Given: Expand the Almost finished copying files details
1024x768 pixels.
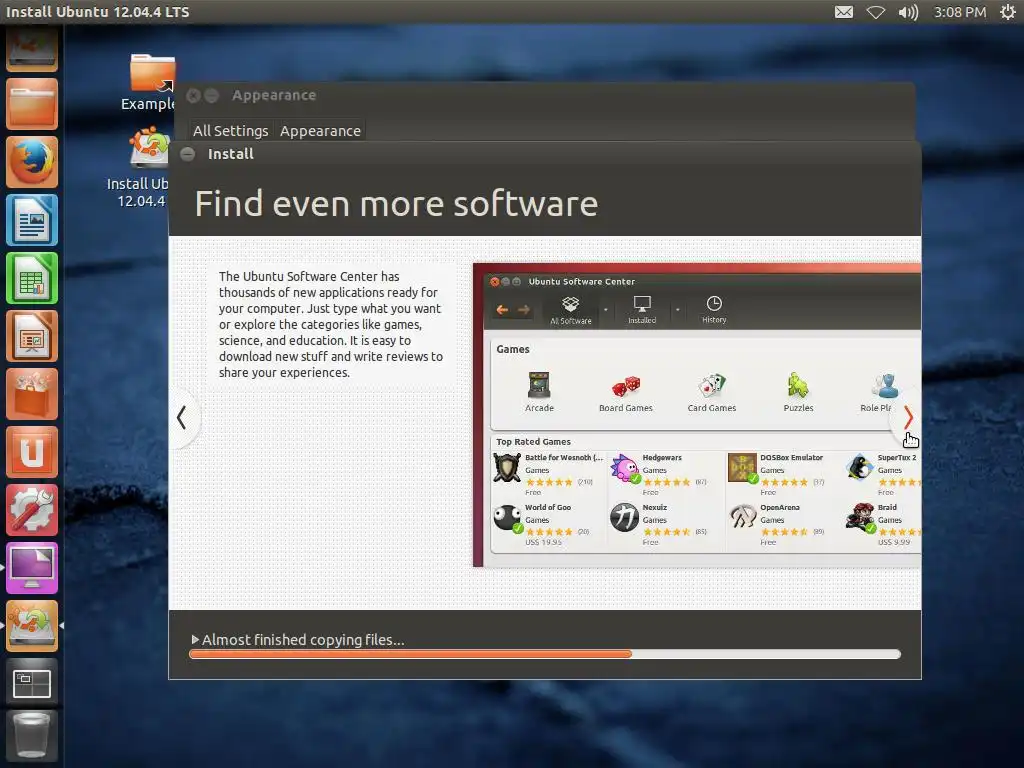Looking at the screenshot, I should pos(195,640).
